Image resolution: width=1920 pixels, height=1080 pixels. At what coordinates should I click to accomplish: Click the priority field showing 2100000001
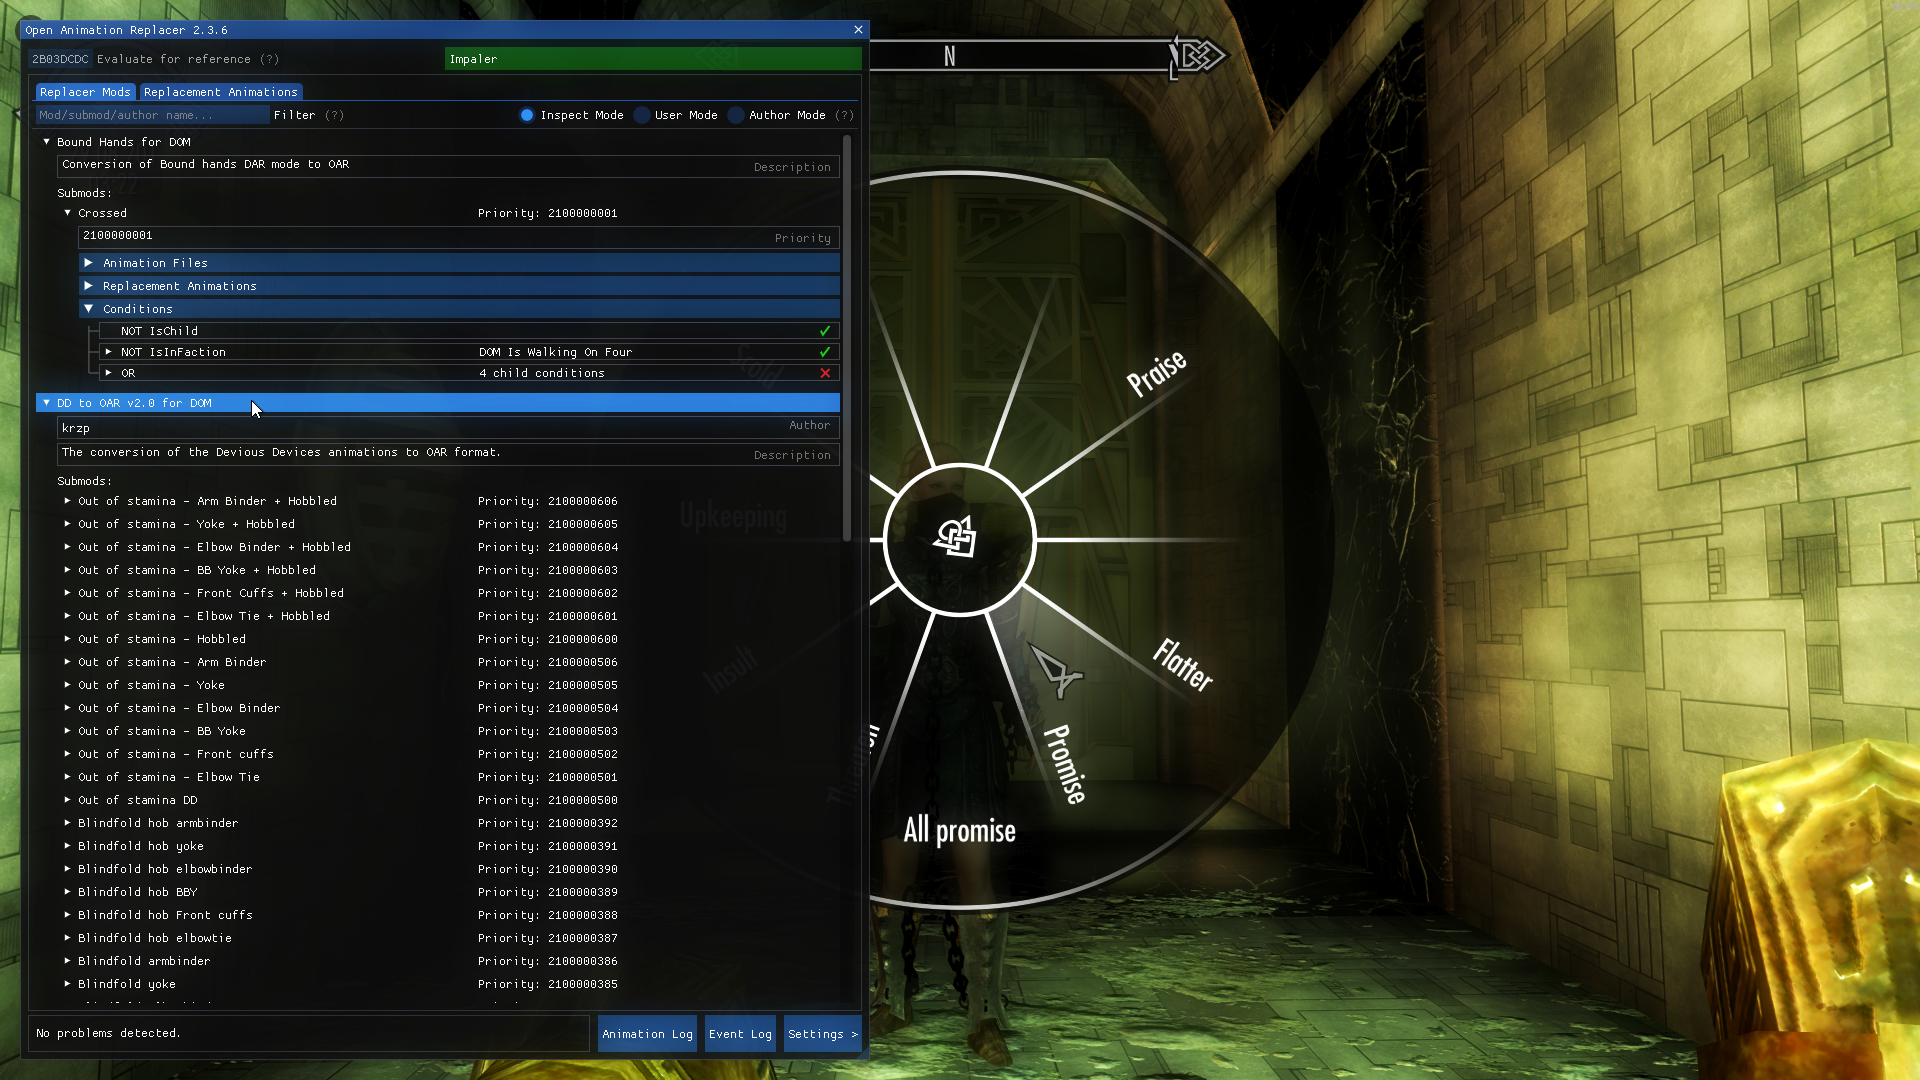point(458,237)
